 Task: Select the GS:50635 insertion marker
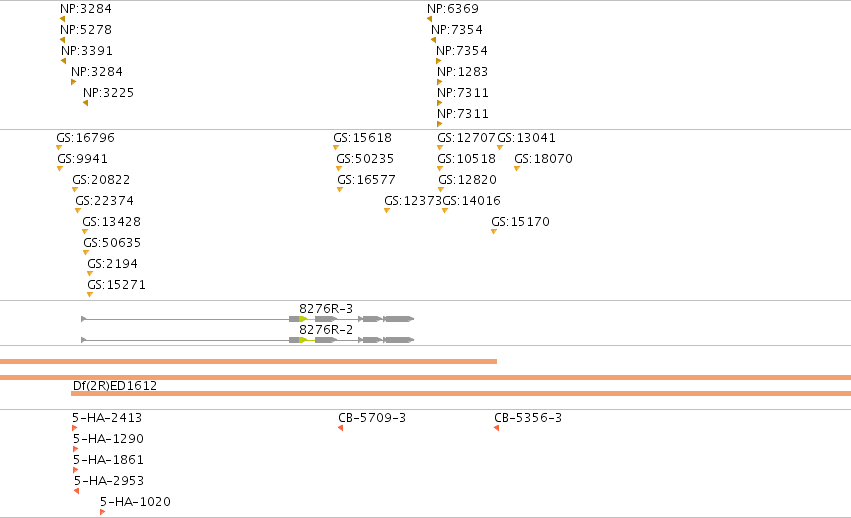[x=86, y=252]
